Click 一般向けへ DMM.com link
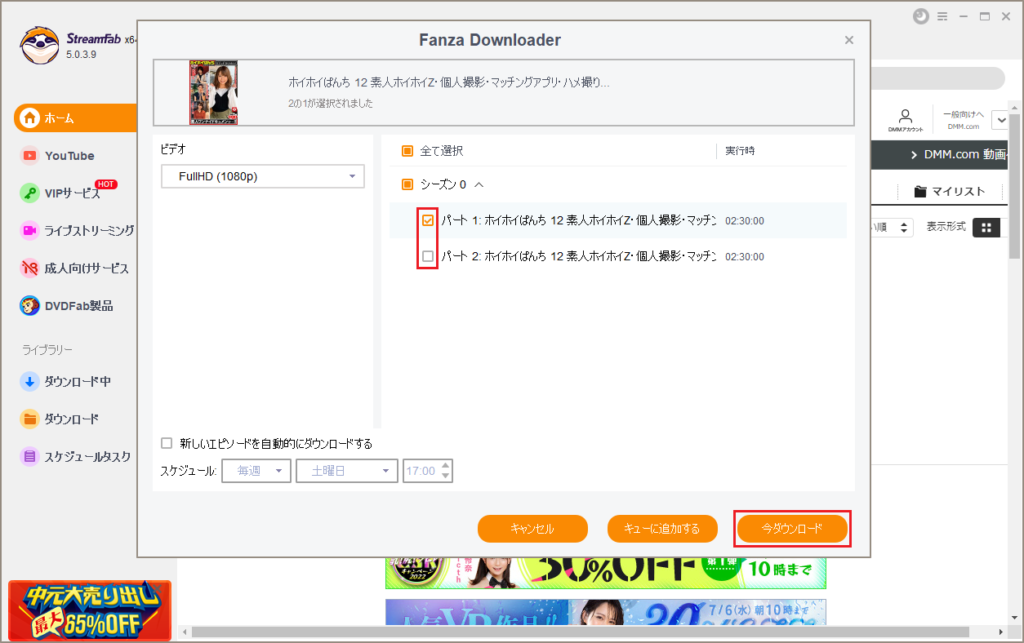Image resolution: width=1024 pixels, height=643 pixels. (x=963, y=120)
